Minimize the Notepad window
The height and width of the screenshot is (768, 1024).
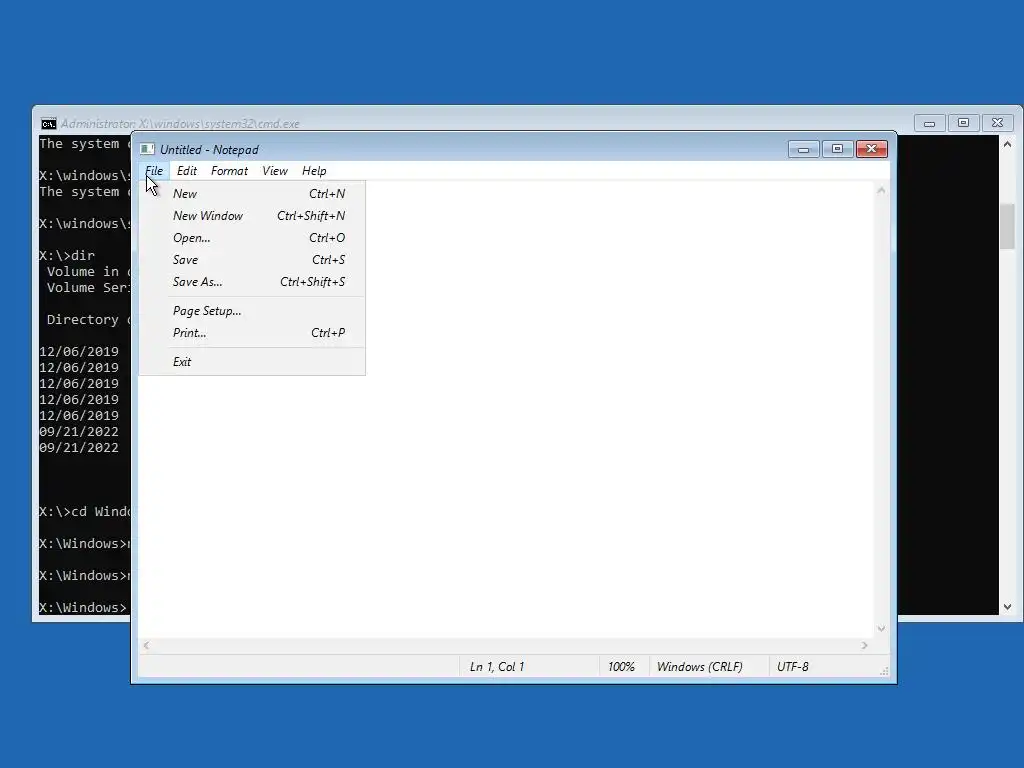coord(803,150)
